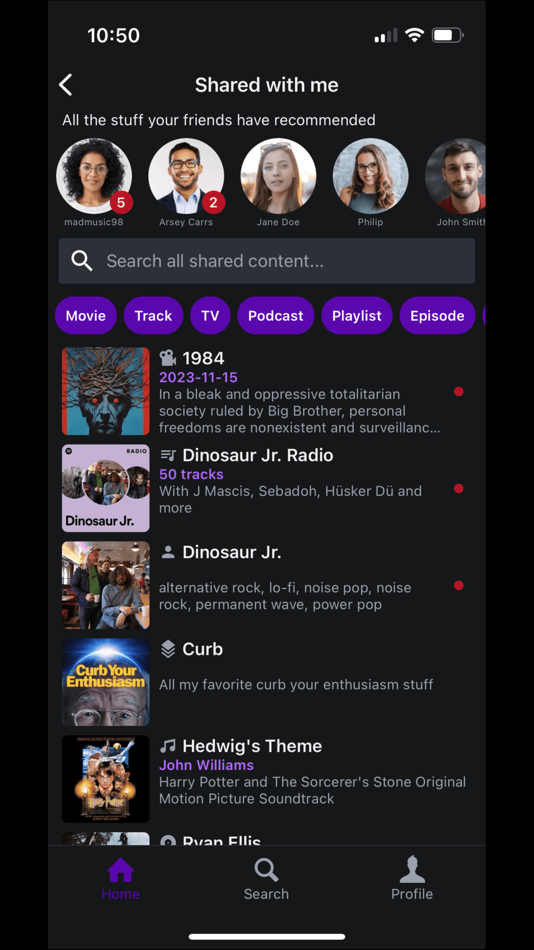Click the red unread dot on 1984
The image size is (534, 950).
coord(459,392)
